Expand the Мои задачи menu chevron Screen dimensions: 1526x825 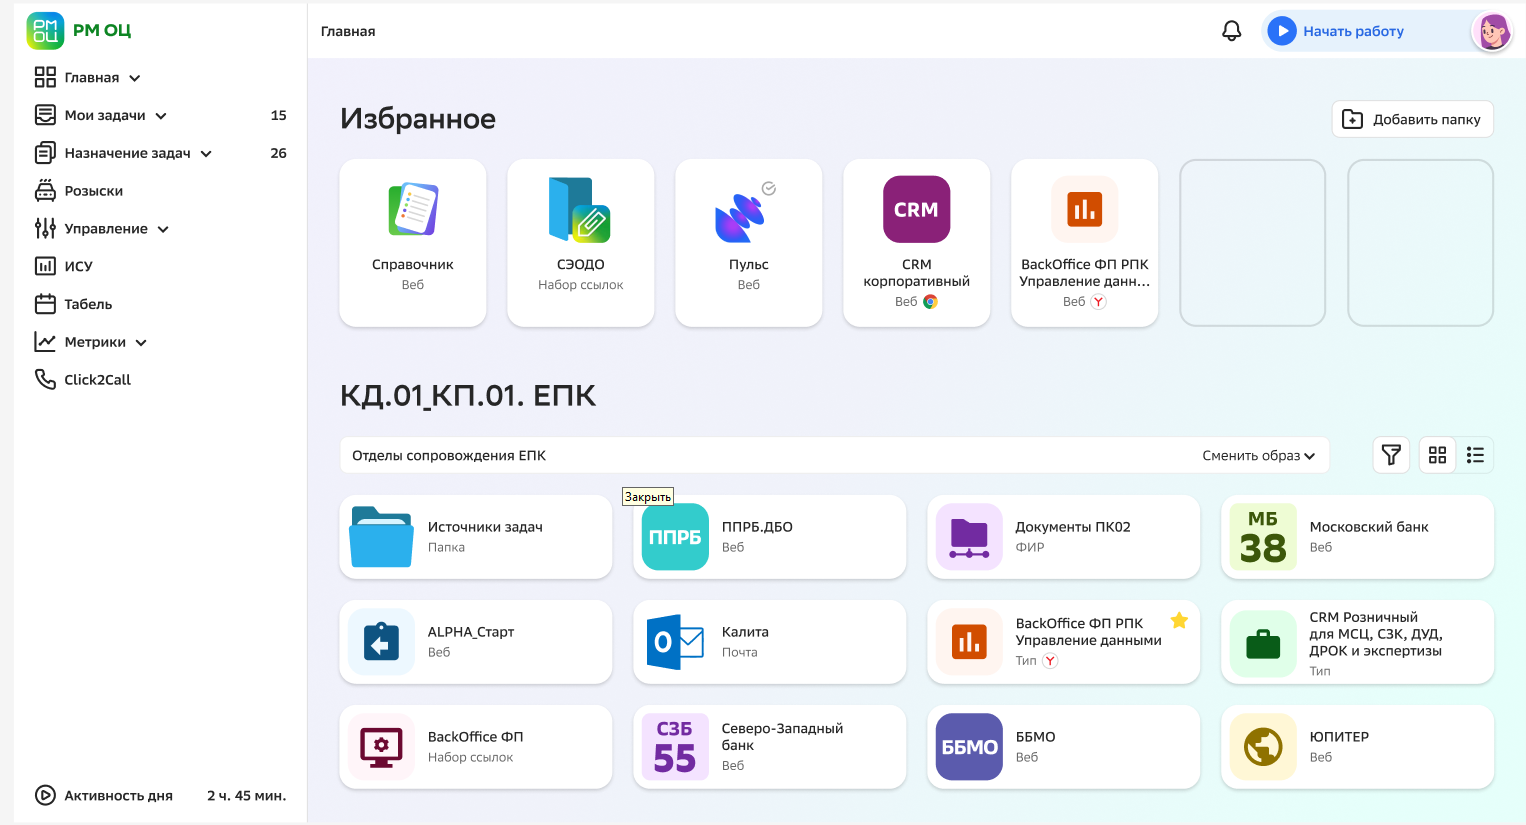pos(161,116)
